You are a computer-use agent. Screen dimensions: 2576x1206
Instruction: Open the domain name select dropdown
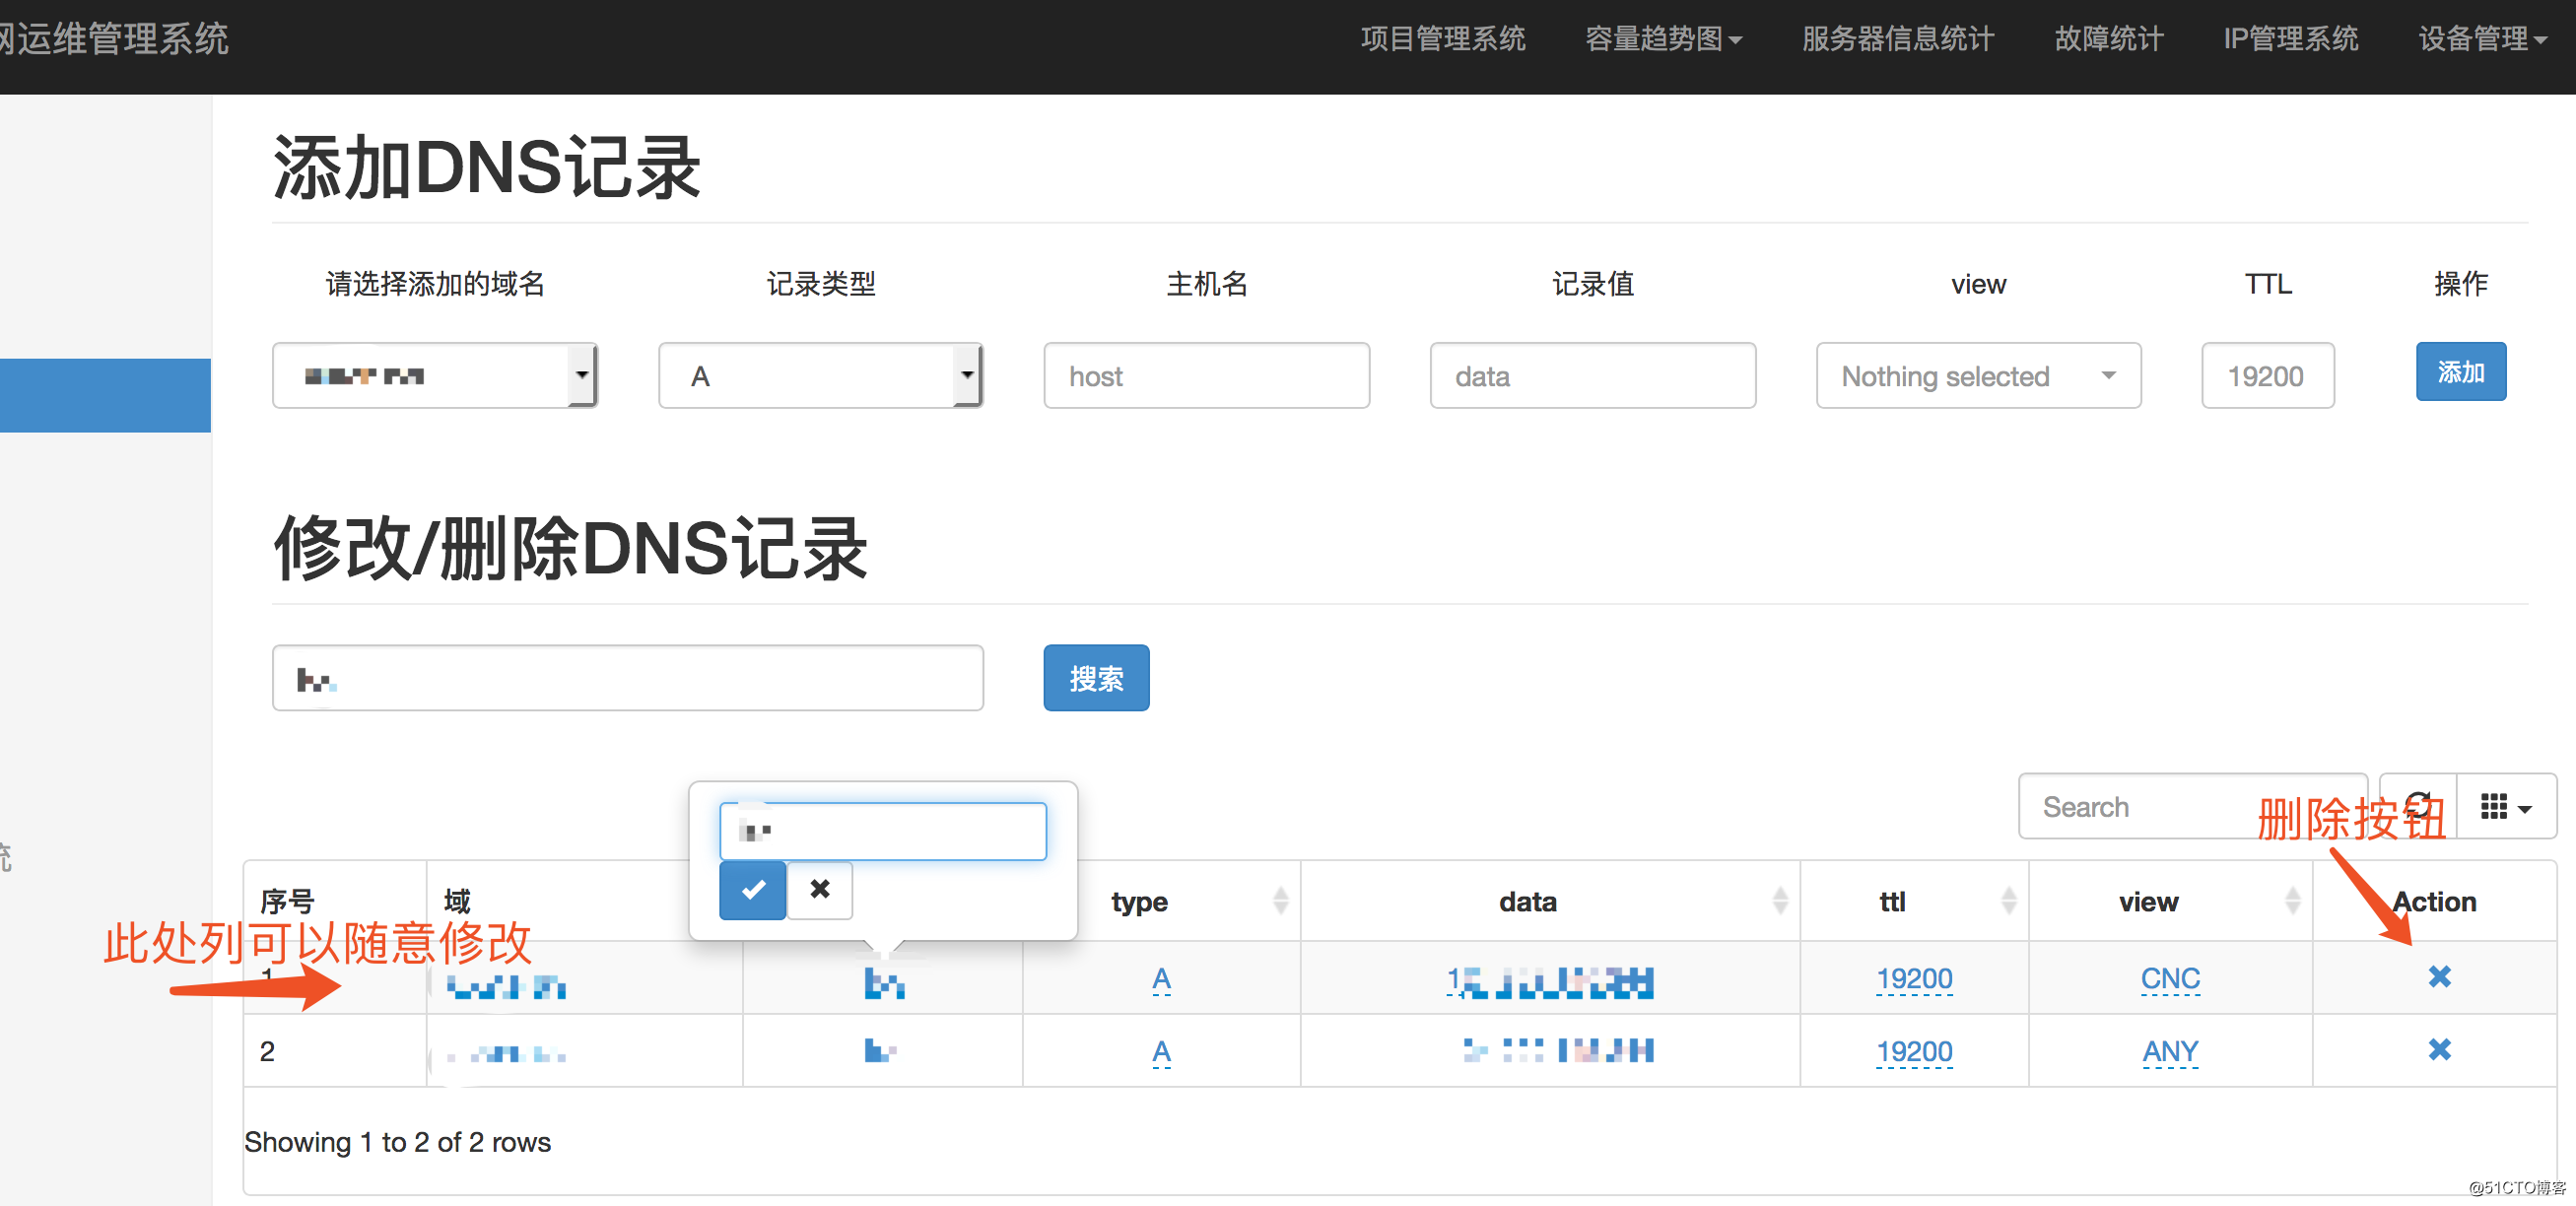(435, 376)
